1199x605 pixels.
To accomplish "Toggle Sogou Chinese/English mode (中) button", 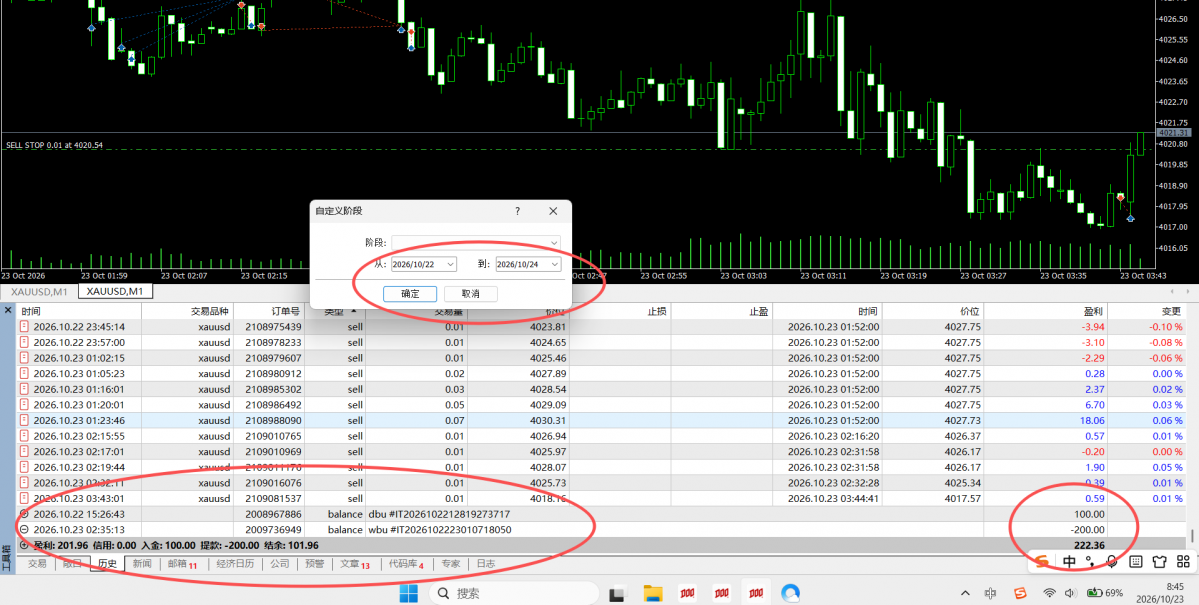I will pyautogui.click(x=1069, y=561).
